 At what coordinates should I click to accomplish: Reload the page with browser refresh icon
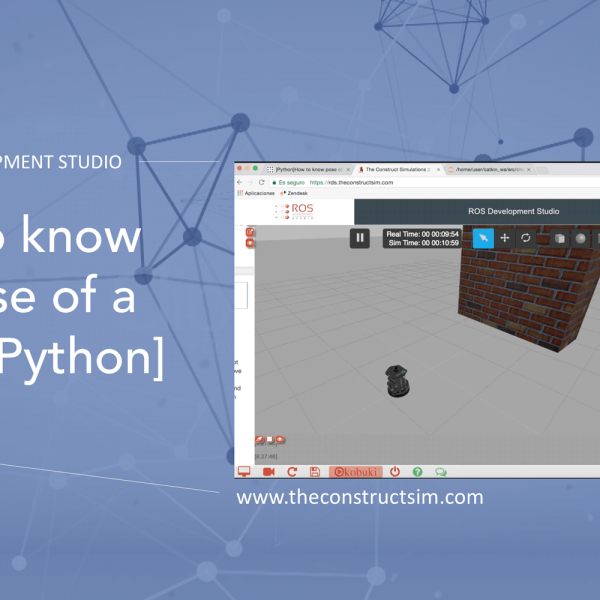(x=262, y=183)
